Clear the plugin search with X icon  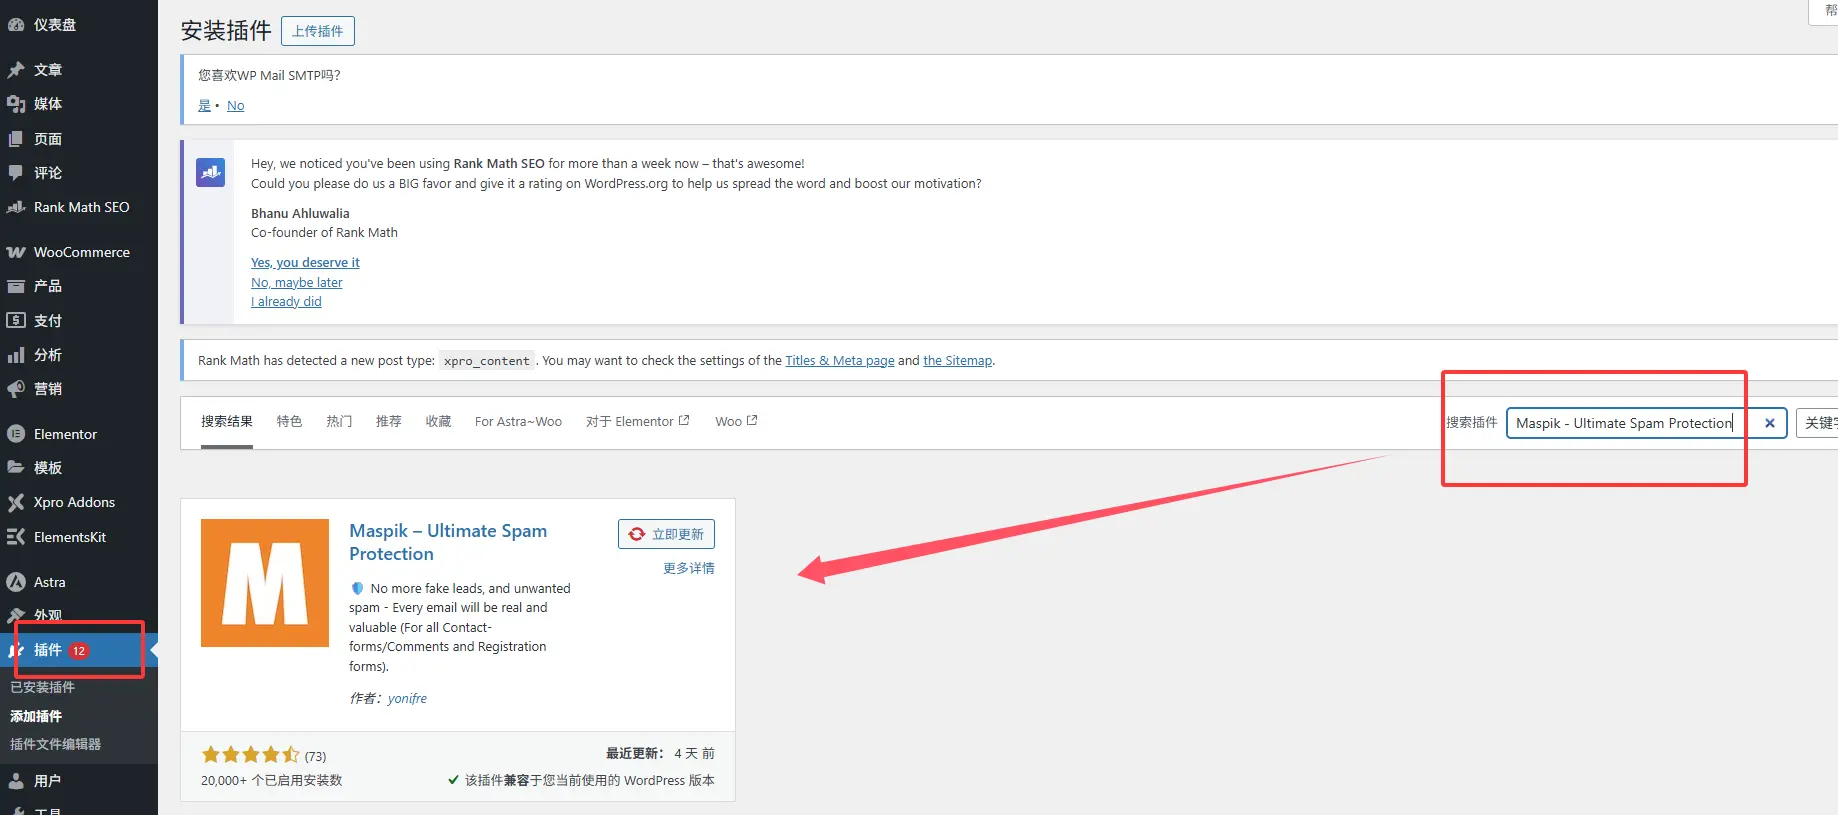pyautogui.click(x=1769, y=423)
